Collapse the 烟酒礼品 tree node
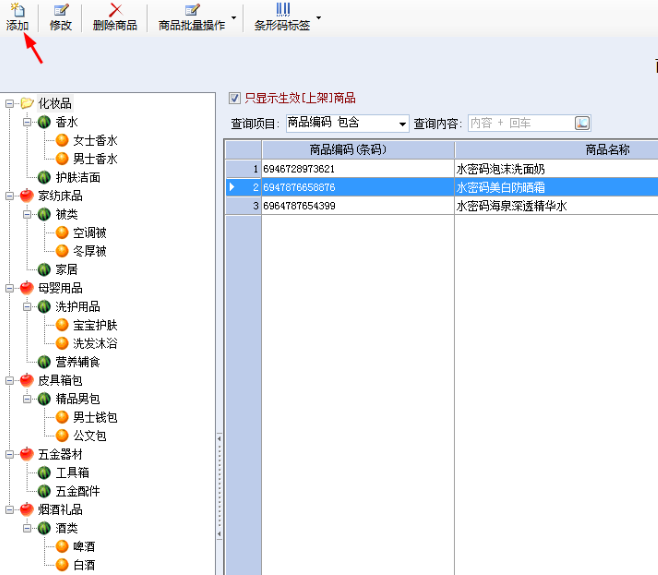Screen dimensions: 658x575 9,510
